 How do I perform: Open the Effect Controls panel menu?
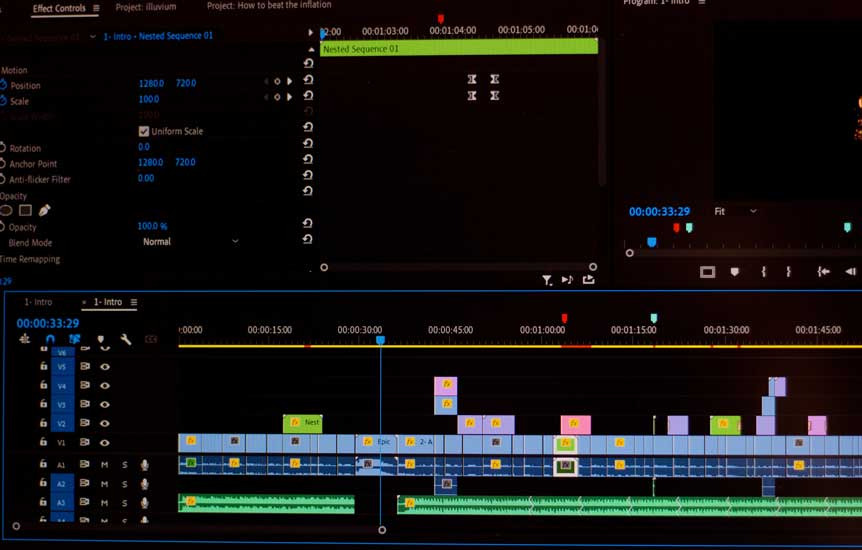tap(96, 8)
